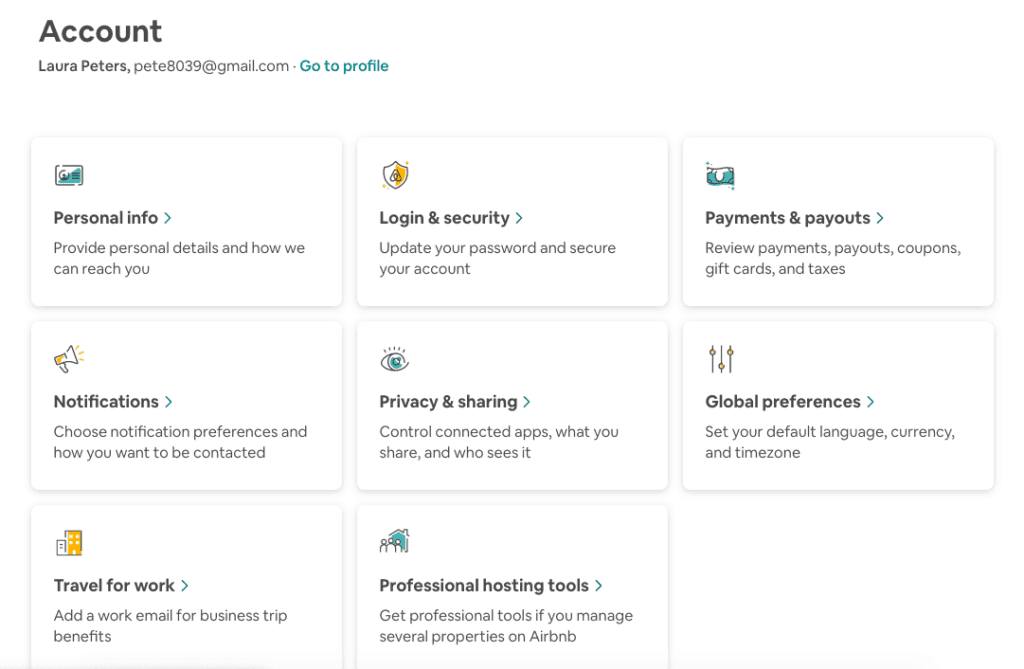Open the chevron next to Privacy & sharing

(x=527, y=402)
